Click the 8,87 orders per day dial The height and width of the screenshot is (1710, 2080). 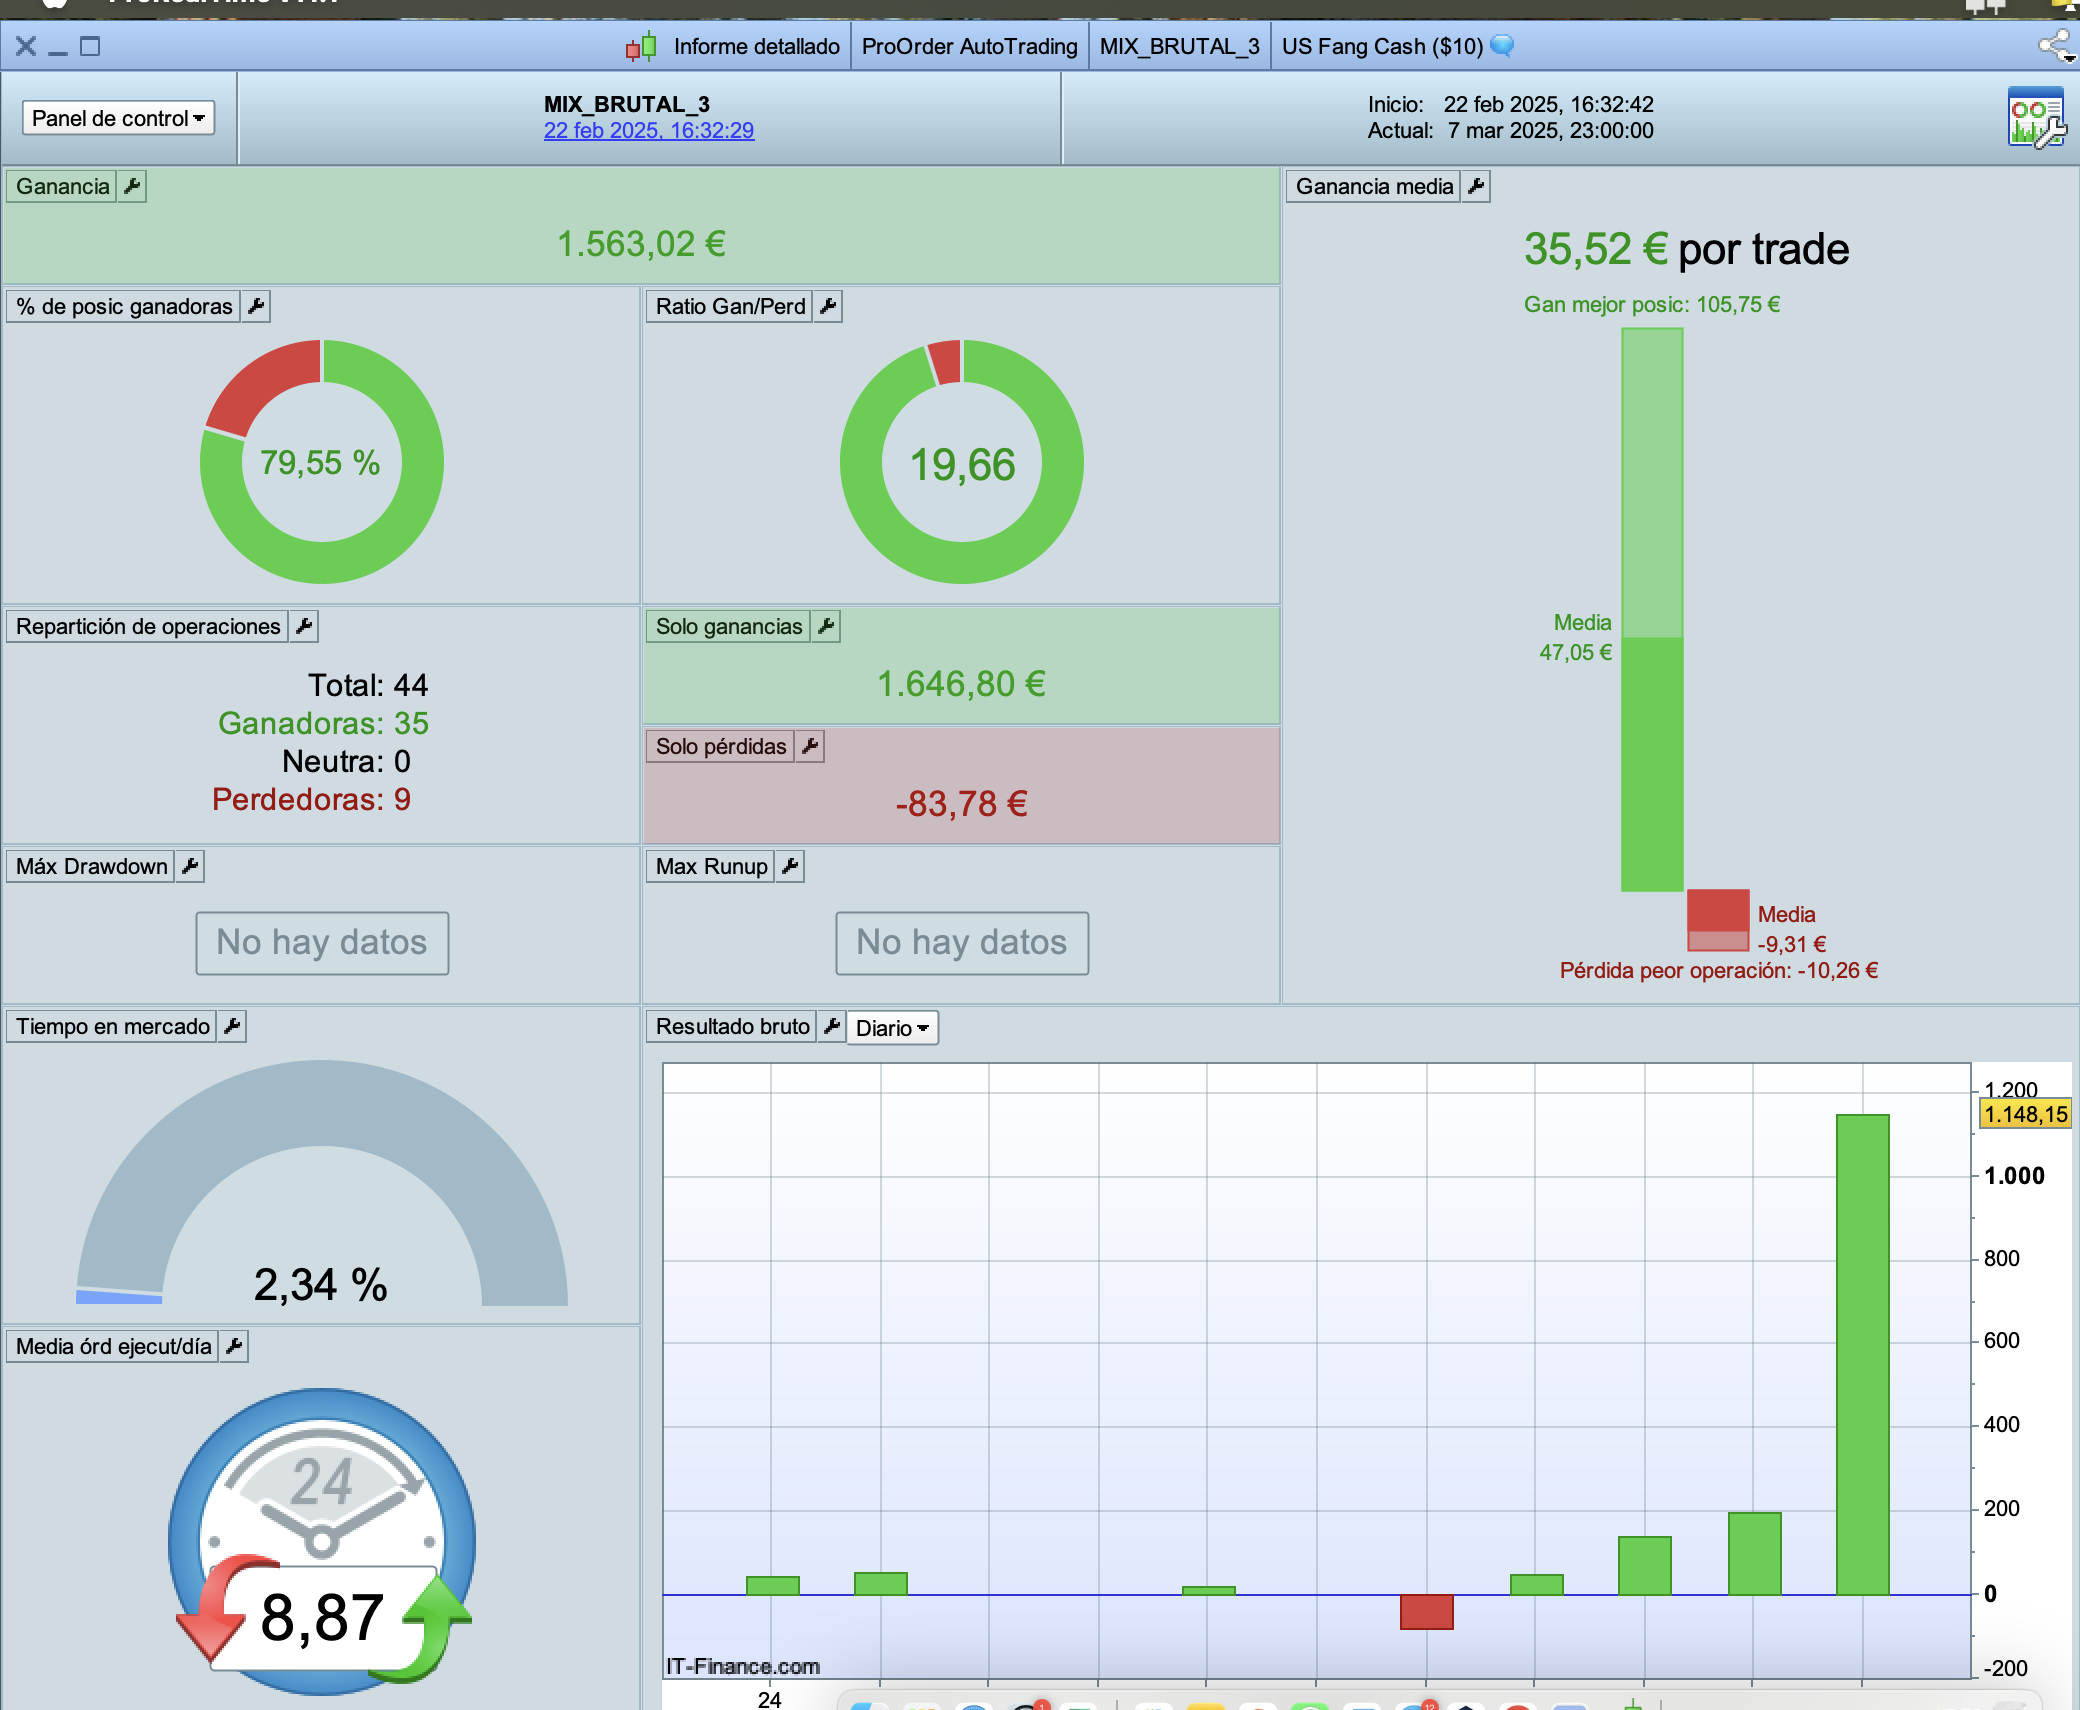(322, 1540)
